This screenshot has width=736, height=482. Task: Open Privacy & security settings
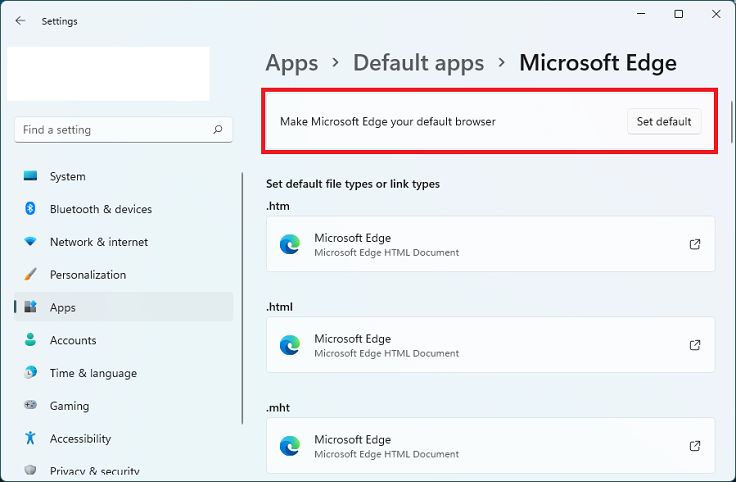(123, 470)
